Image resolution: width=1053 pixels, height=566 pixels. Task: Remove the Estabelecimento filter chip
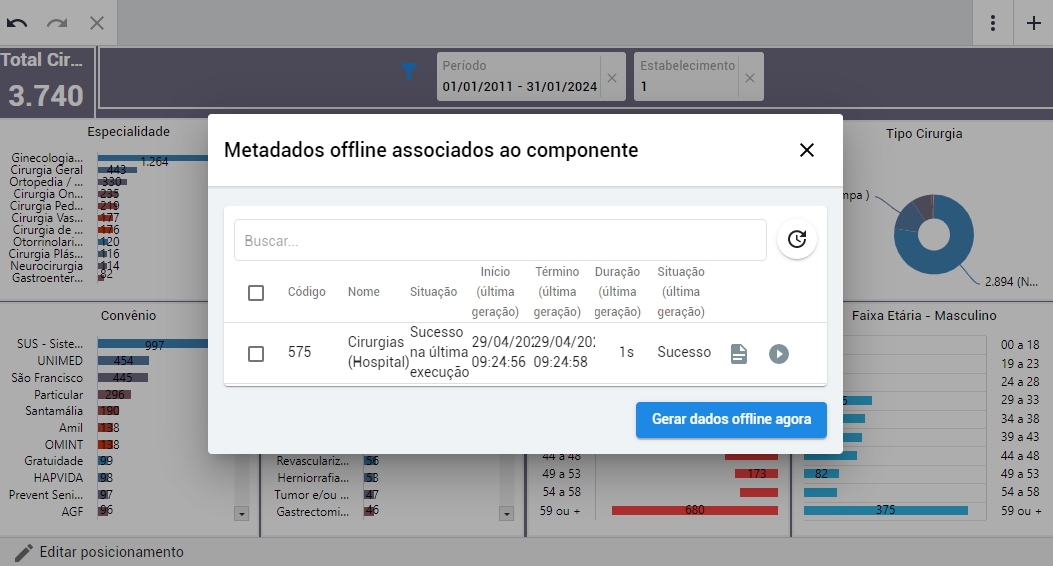point(749,78)
